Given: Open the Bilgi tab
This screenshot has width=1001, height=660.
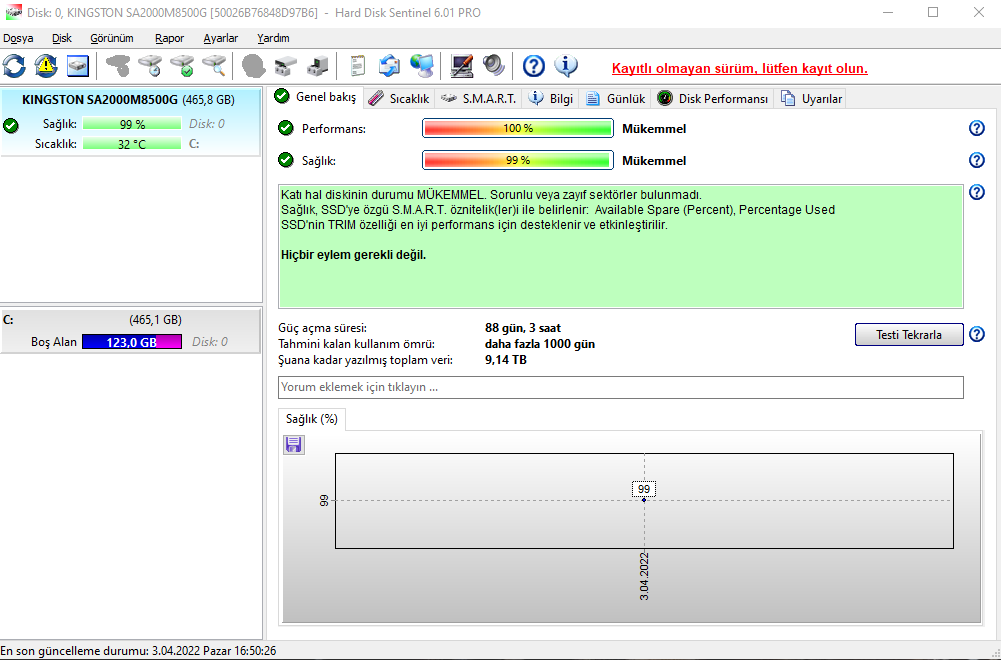Looking at the screenshot, I should 552,98.
